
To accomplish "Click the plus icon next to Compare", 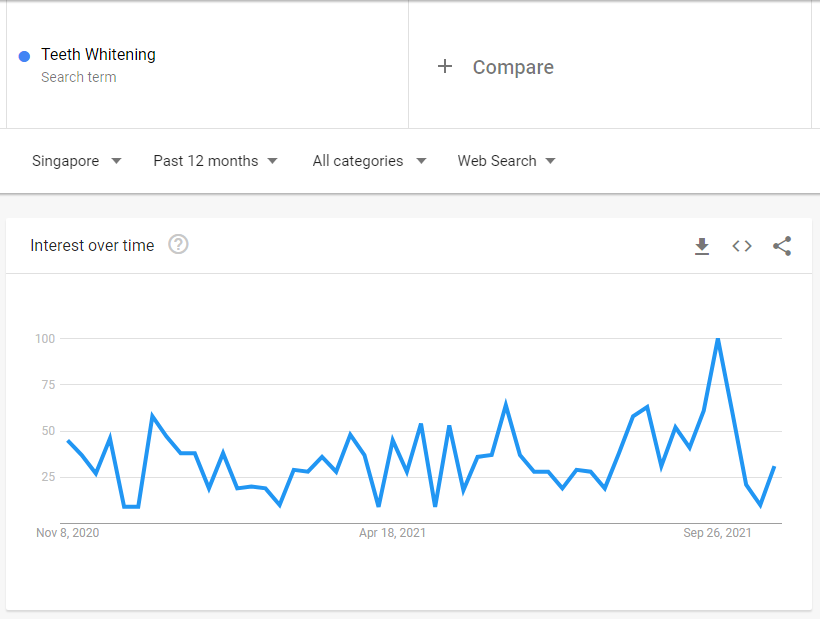I will pos(445,67).
